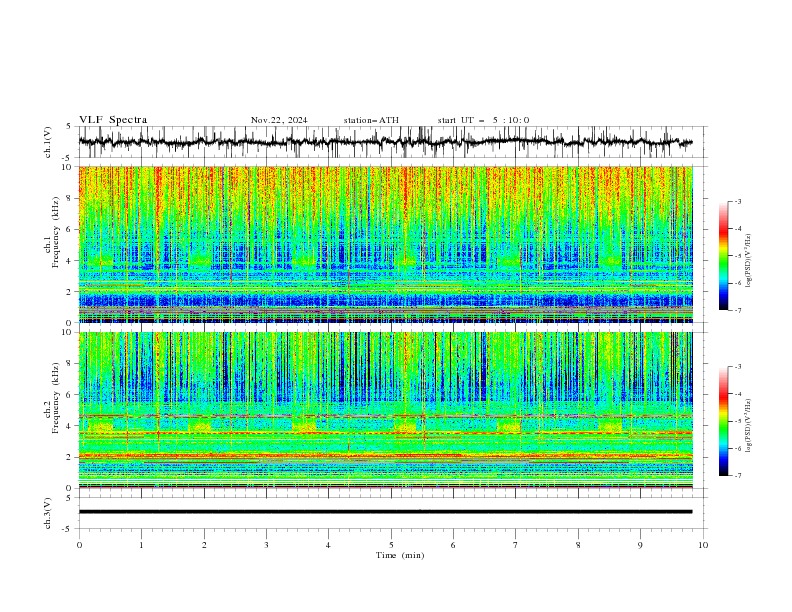Click the "ch.1(V)" axis label

tap(48, 142)
